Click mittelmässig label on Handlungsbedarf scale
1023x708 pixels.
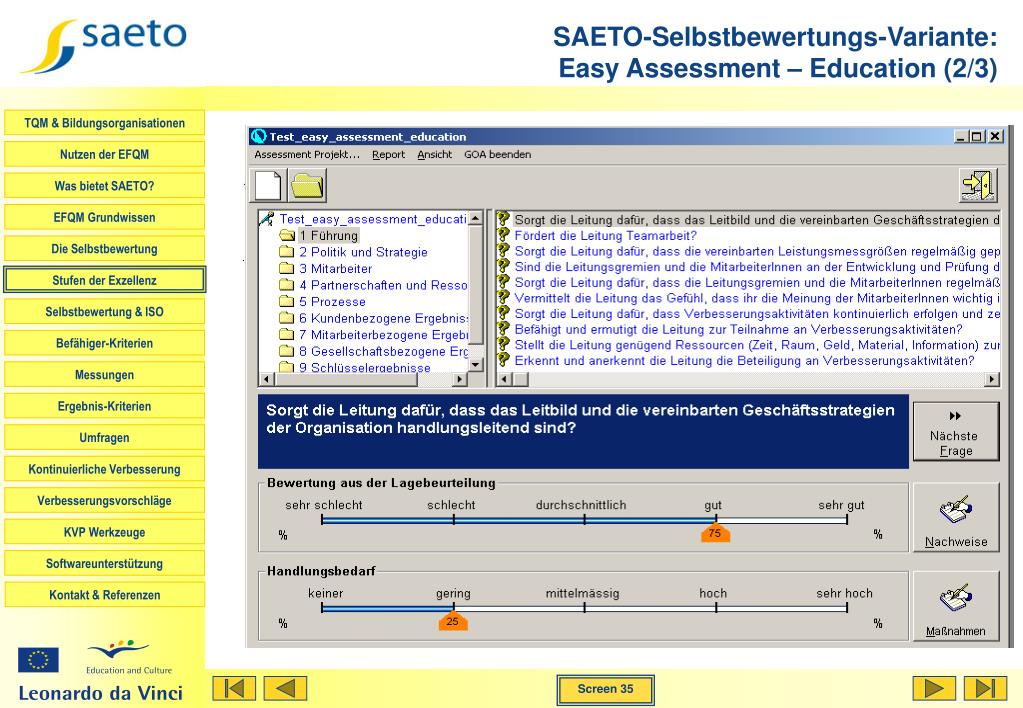pyautogui.click(x=583, y=593)
